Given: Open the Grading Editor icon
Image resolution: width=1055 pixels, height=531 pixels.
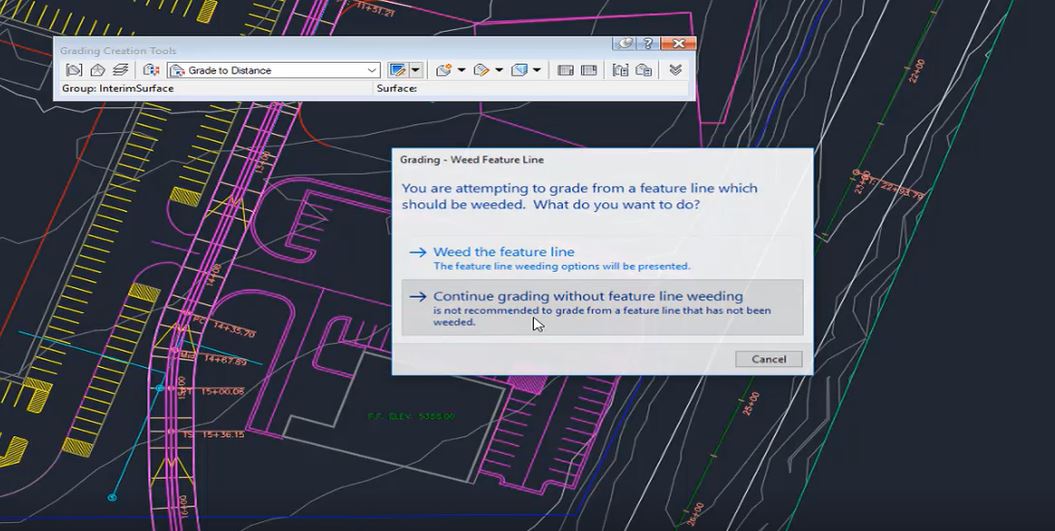Looking at the screenshot, I should point(565,70).
